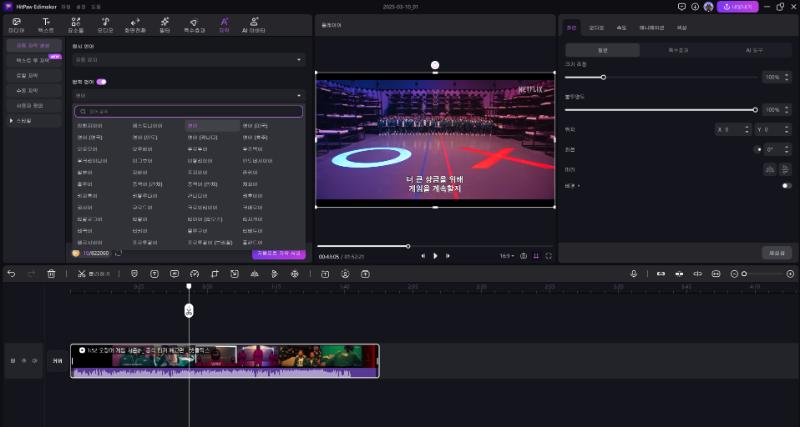Enter fullscreen preview mode
Viewport: 800px width, 427px height.
[549, 255]
